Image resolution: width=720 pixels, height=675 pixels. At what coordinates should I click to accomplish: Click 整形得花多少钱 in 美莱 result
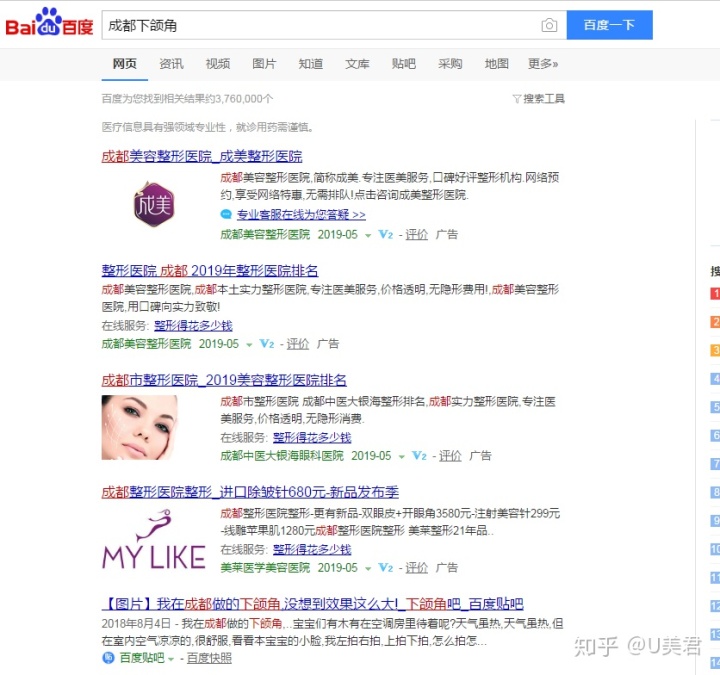pyautogui.click(x=312, y=550)
